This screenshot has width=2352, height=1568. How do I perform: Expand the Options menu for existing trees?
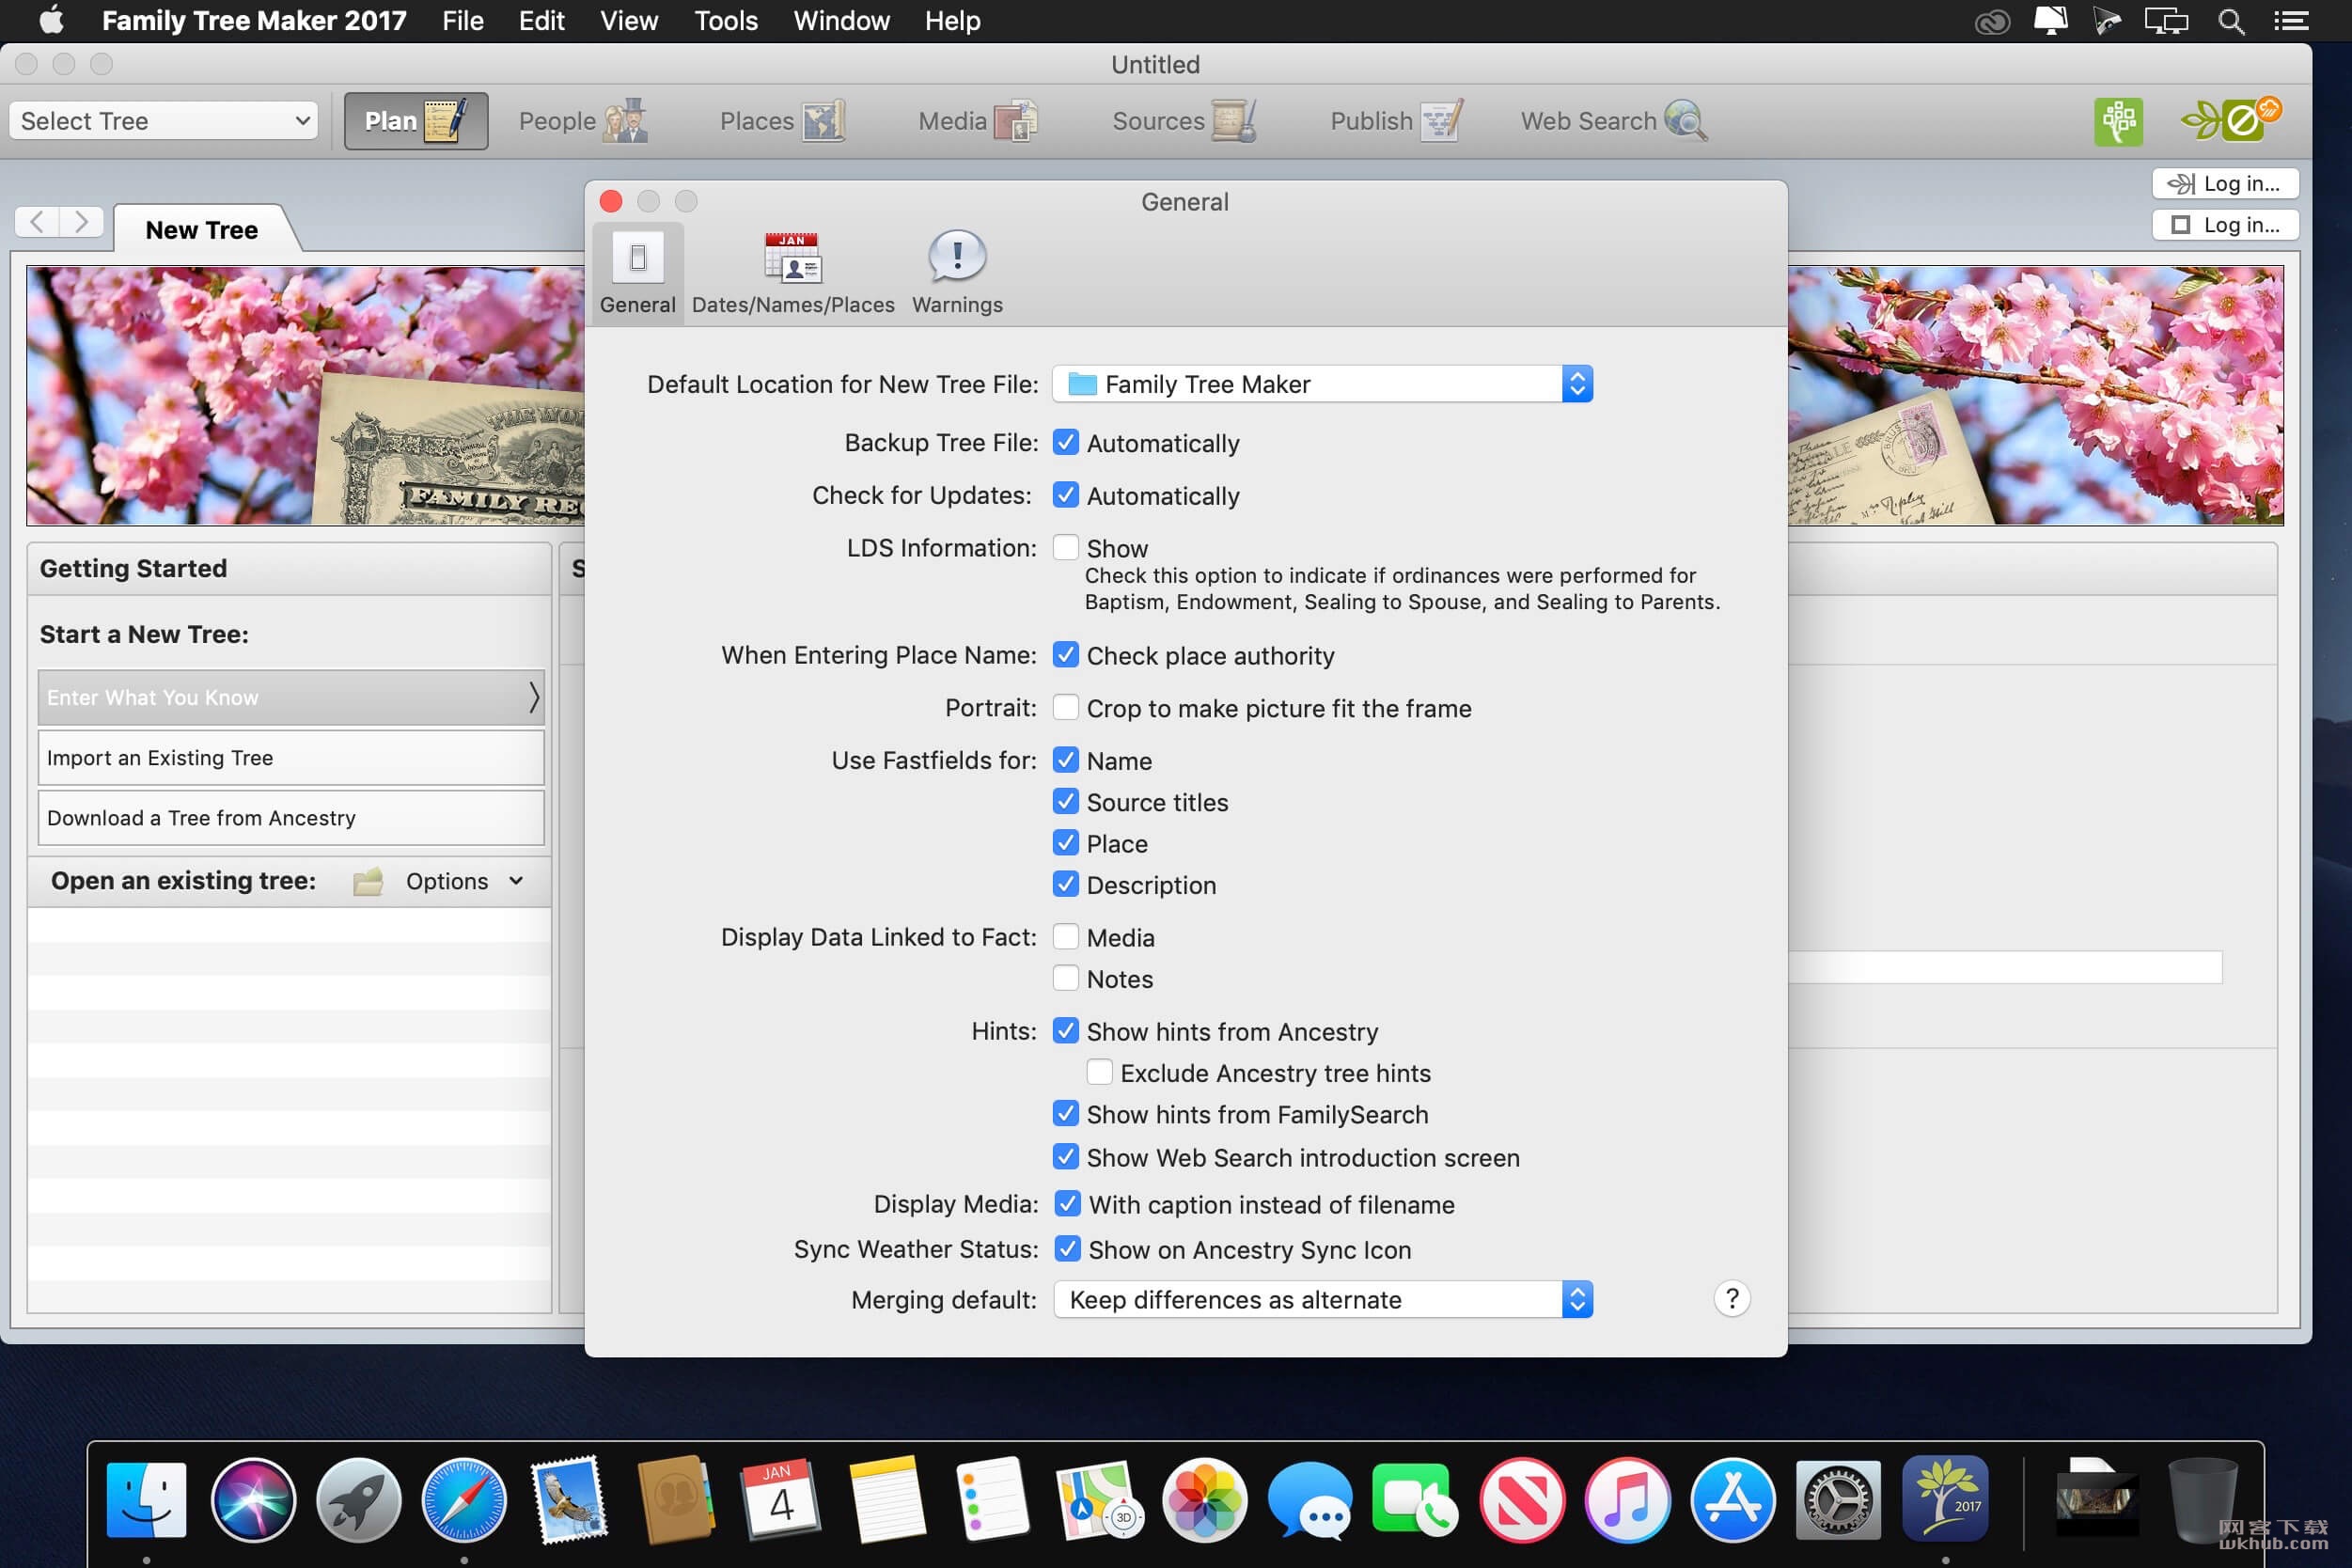coord(464,881)
